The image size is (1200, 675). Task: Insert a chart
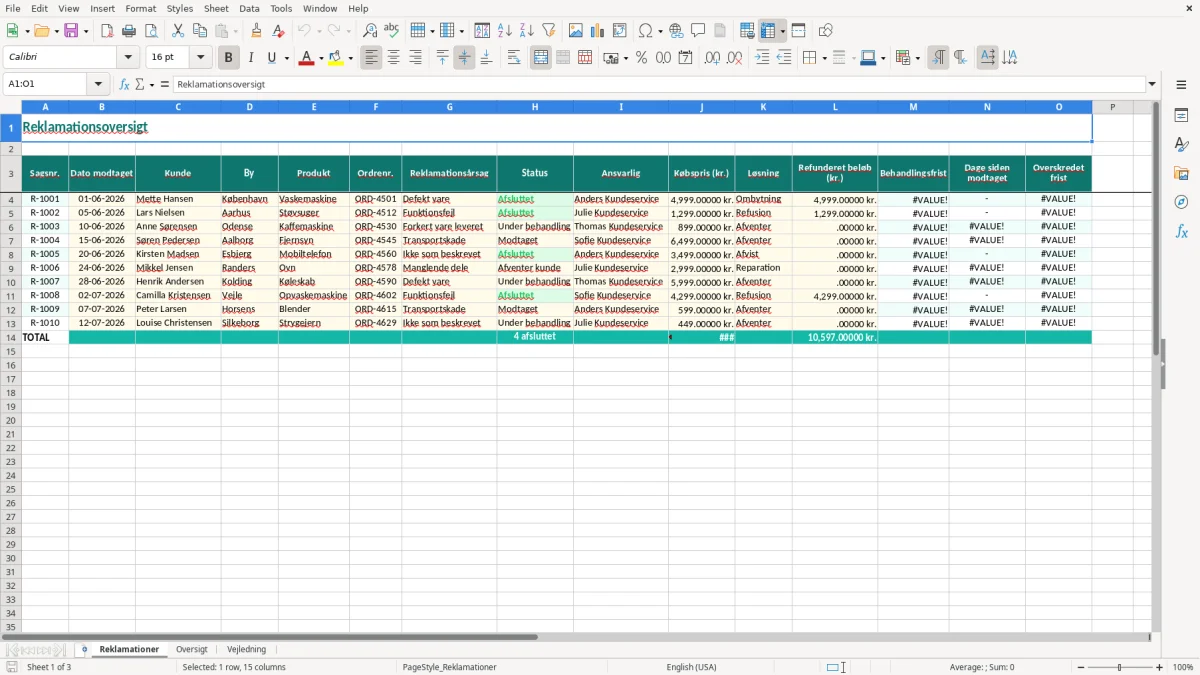pos(598,31)
